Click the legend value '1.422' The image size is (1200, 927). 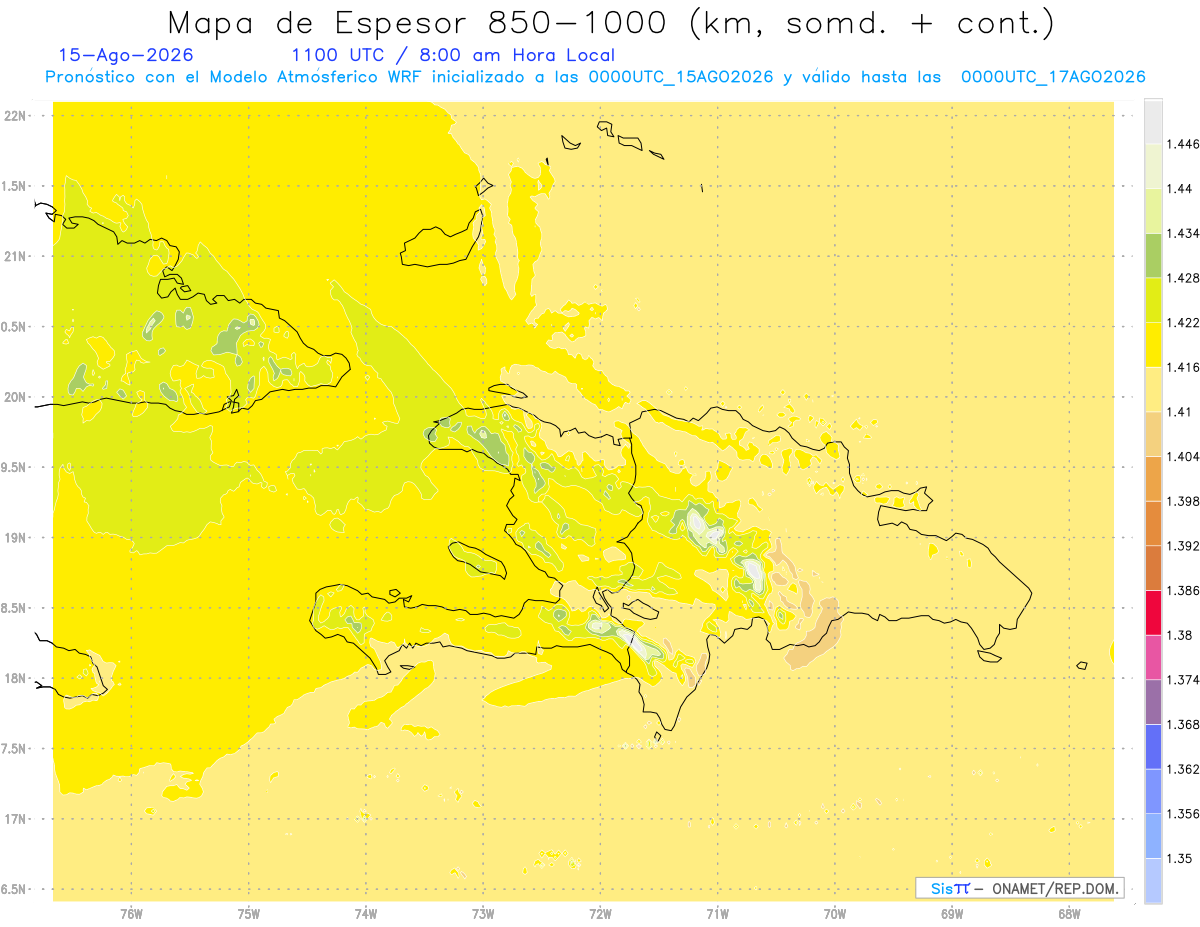click(1183, 323)
